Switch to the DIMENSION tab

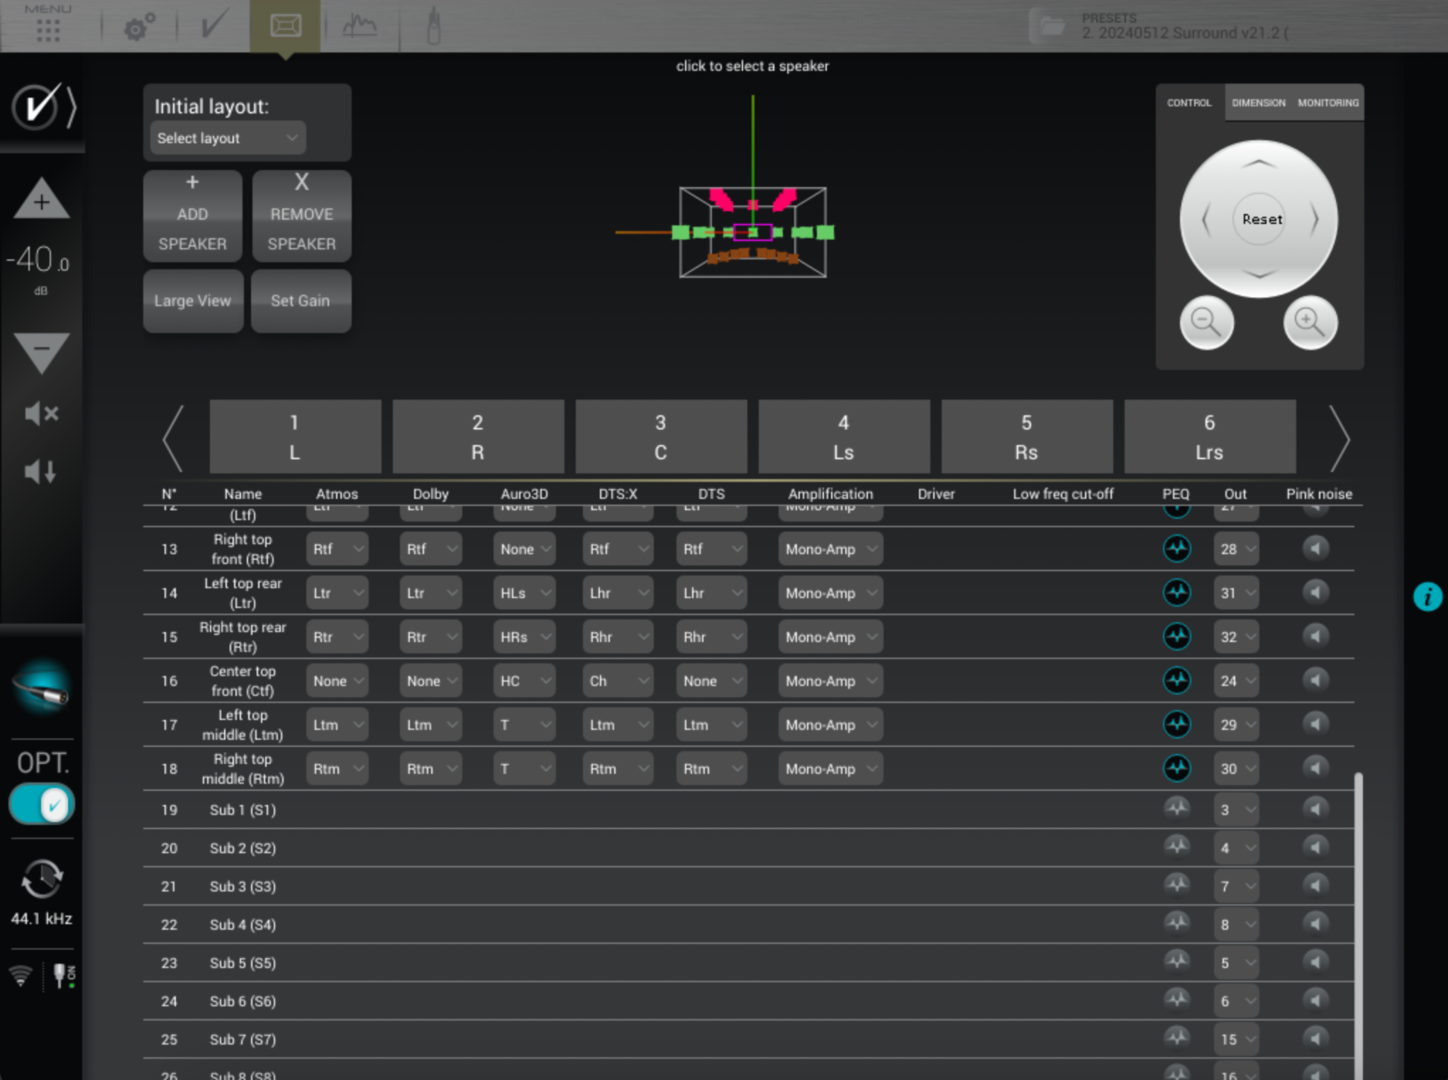tap(1258, 103)
